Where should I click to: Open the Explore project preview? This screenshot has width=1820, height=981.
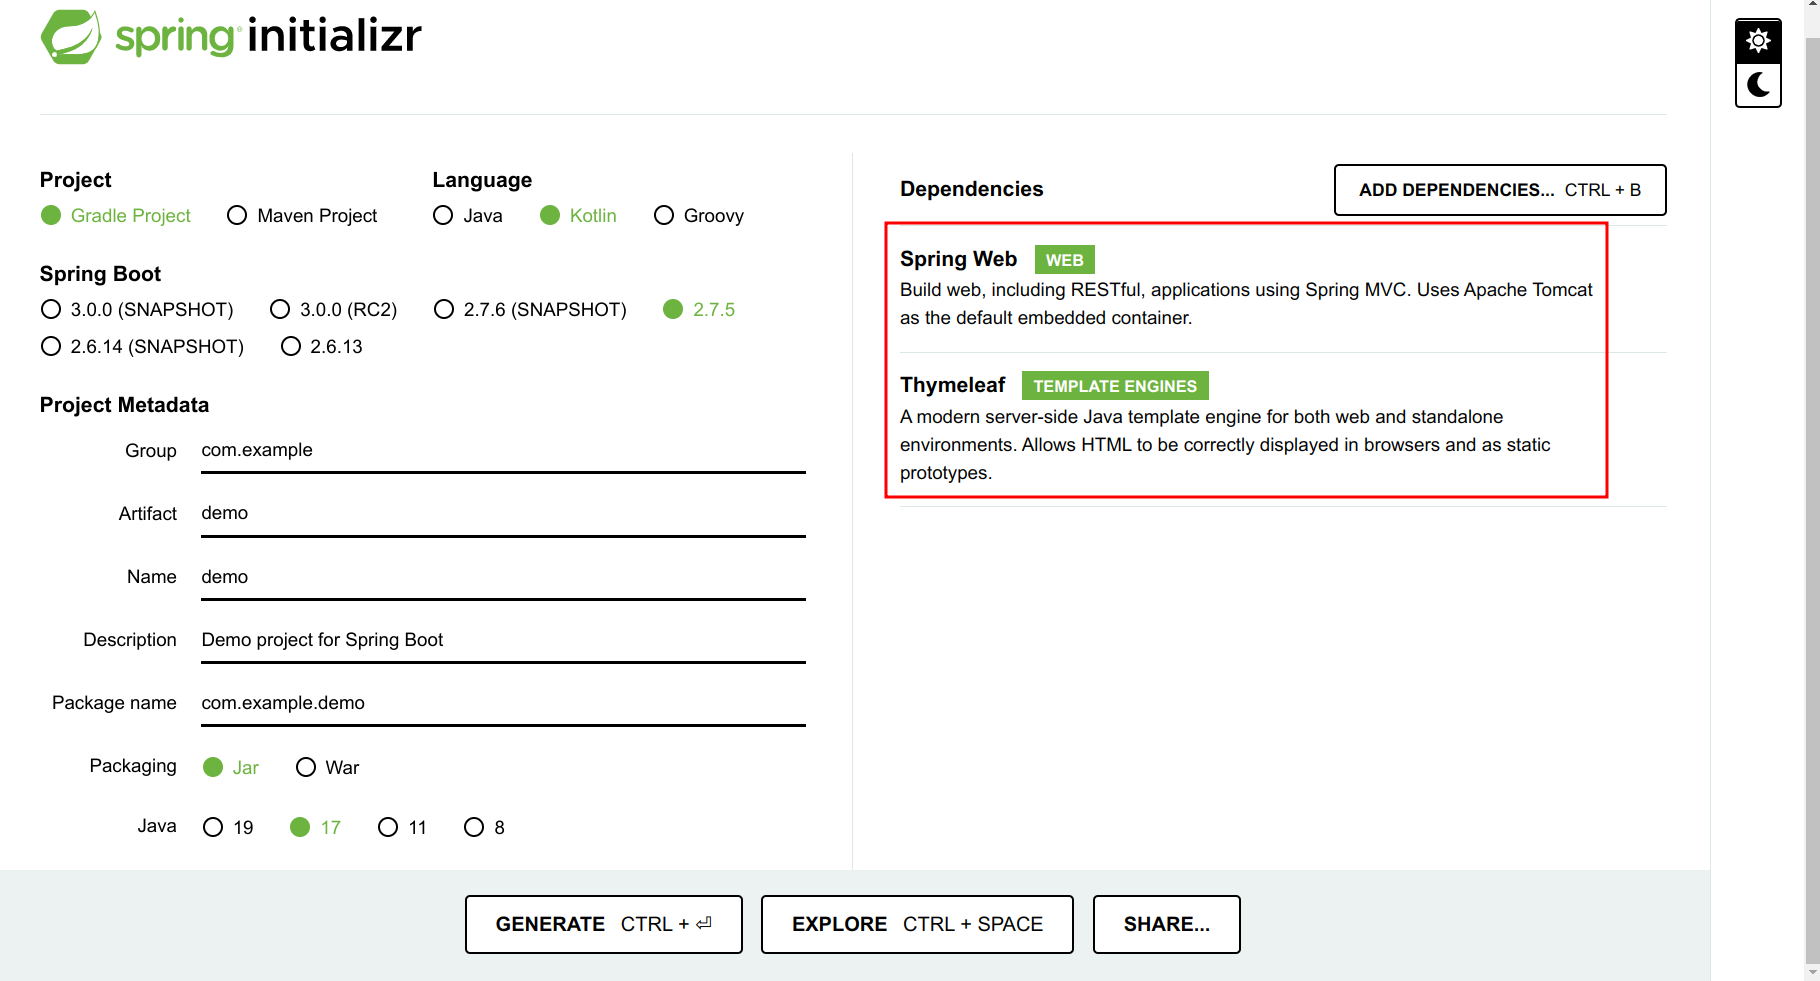pos(916,924)
